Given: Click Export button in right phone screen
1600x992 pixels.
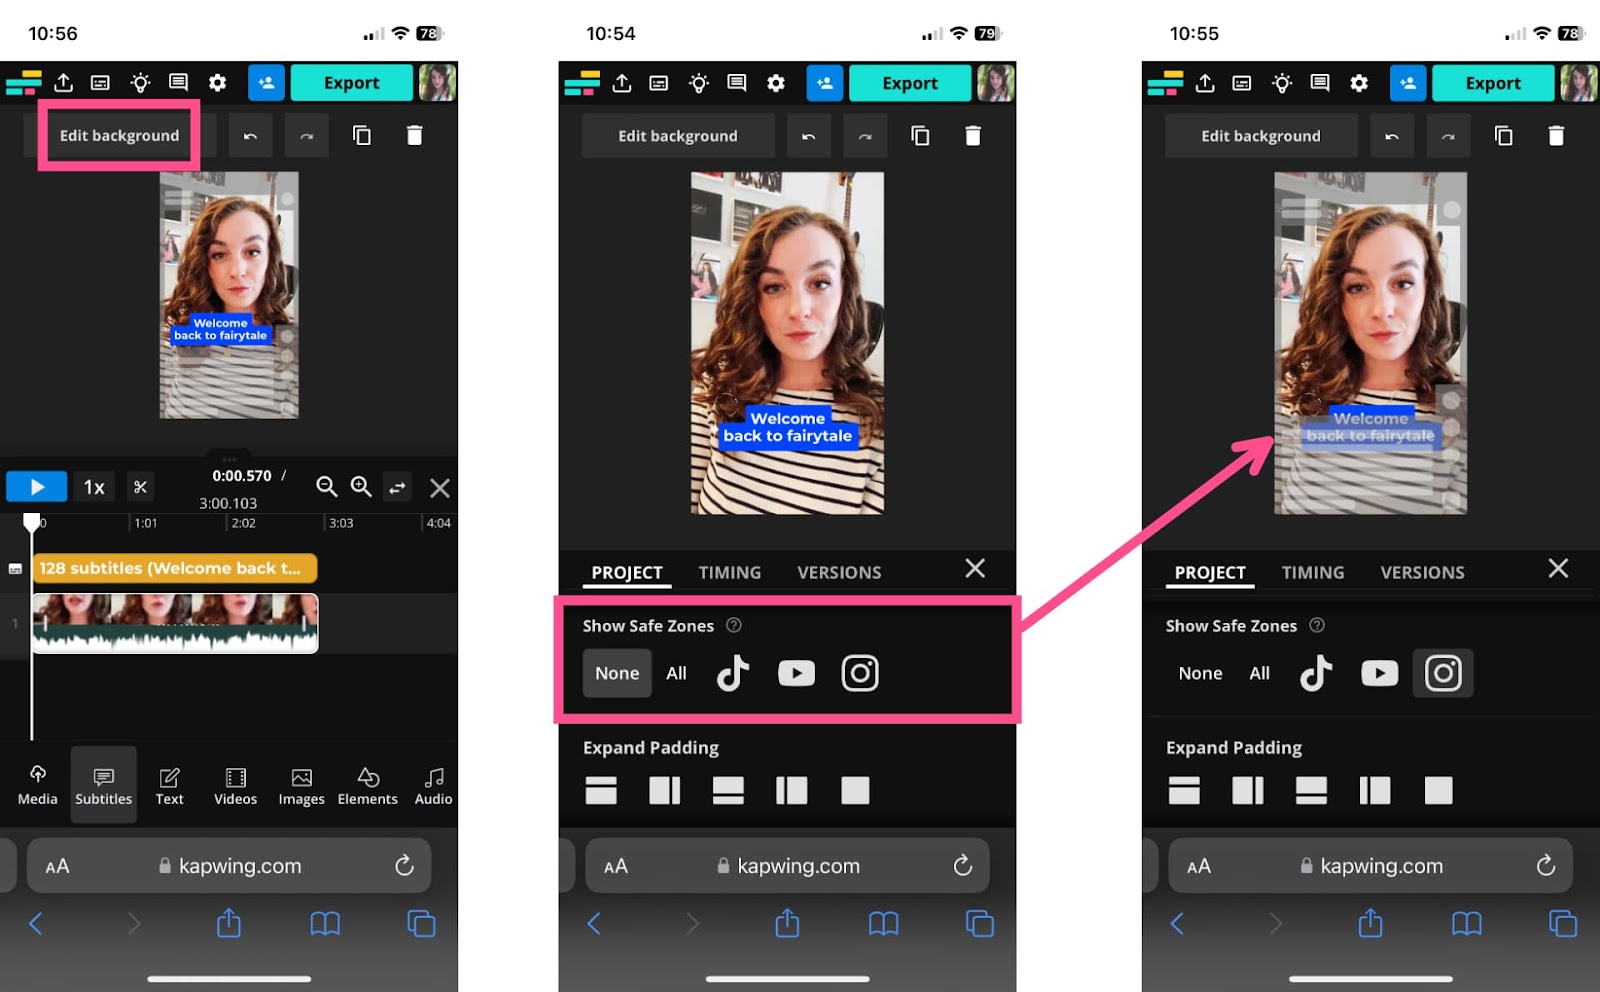Looking at the screenshot, I should (1493, 83).
